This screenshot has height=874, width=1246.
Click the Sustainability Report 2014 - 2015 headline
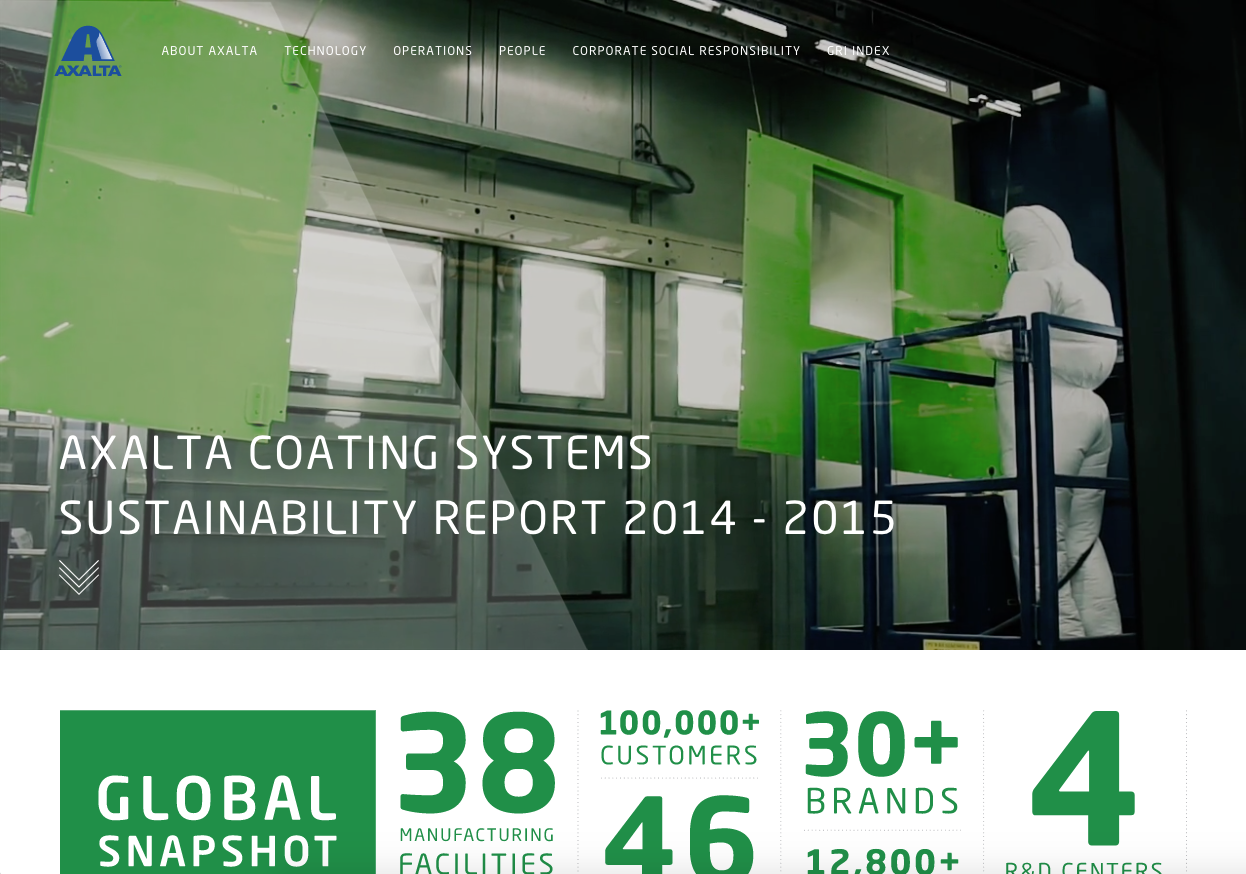[478, 518]
